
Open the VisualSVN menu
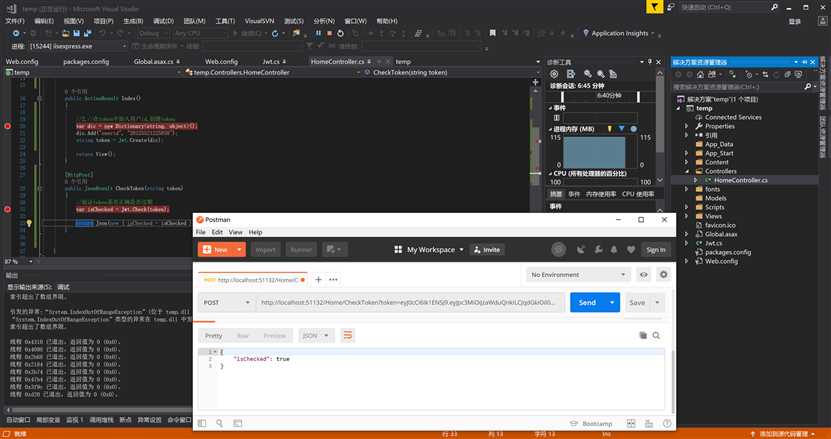tap(259, 21)
